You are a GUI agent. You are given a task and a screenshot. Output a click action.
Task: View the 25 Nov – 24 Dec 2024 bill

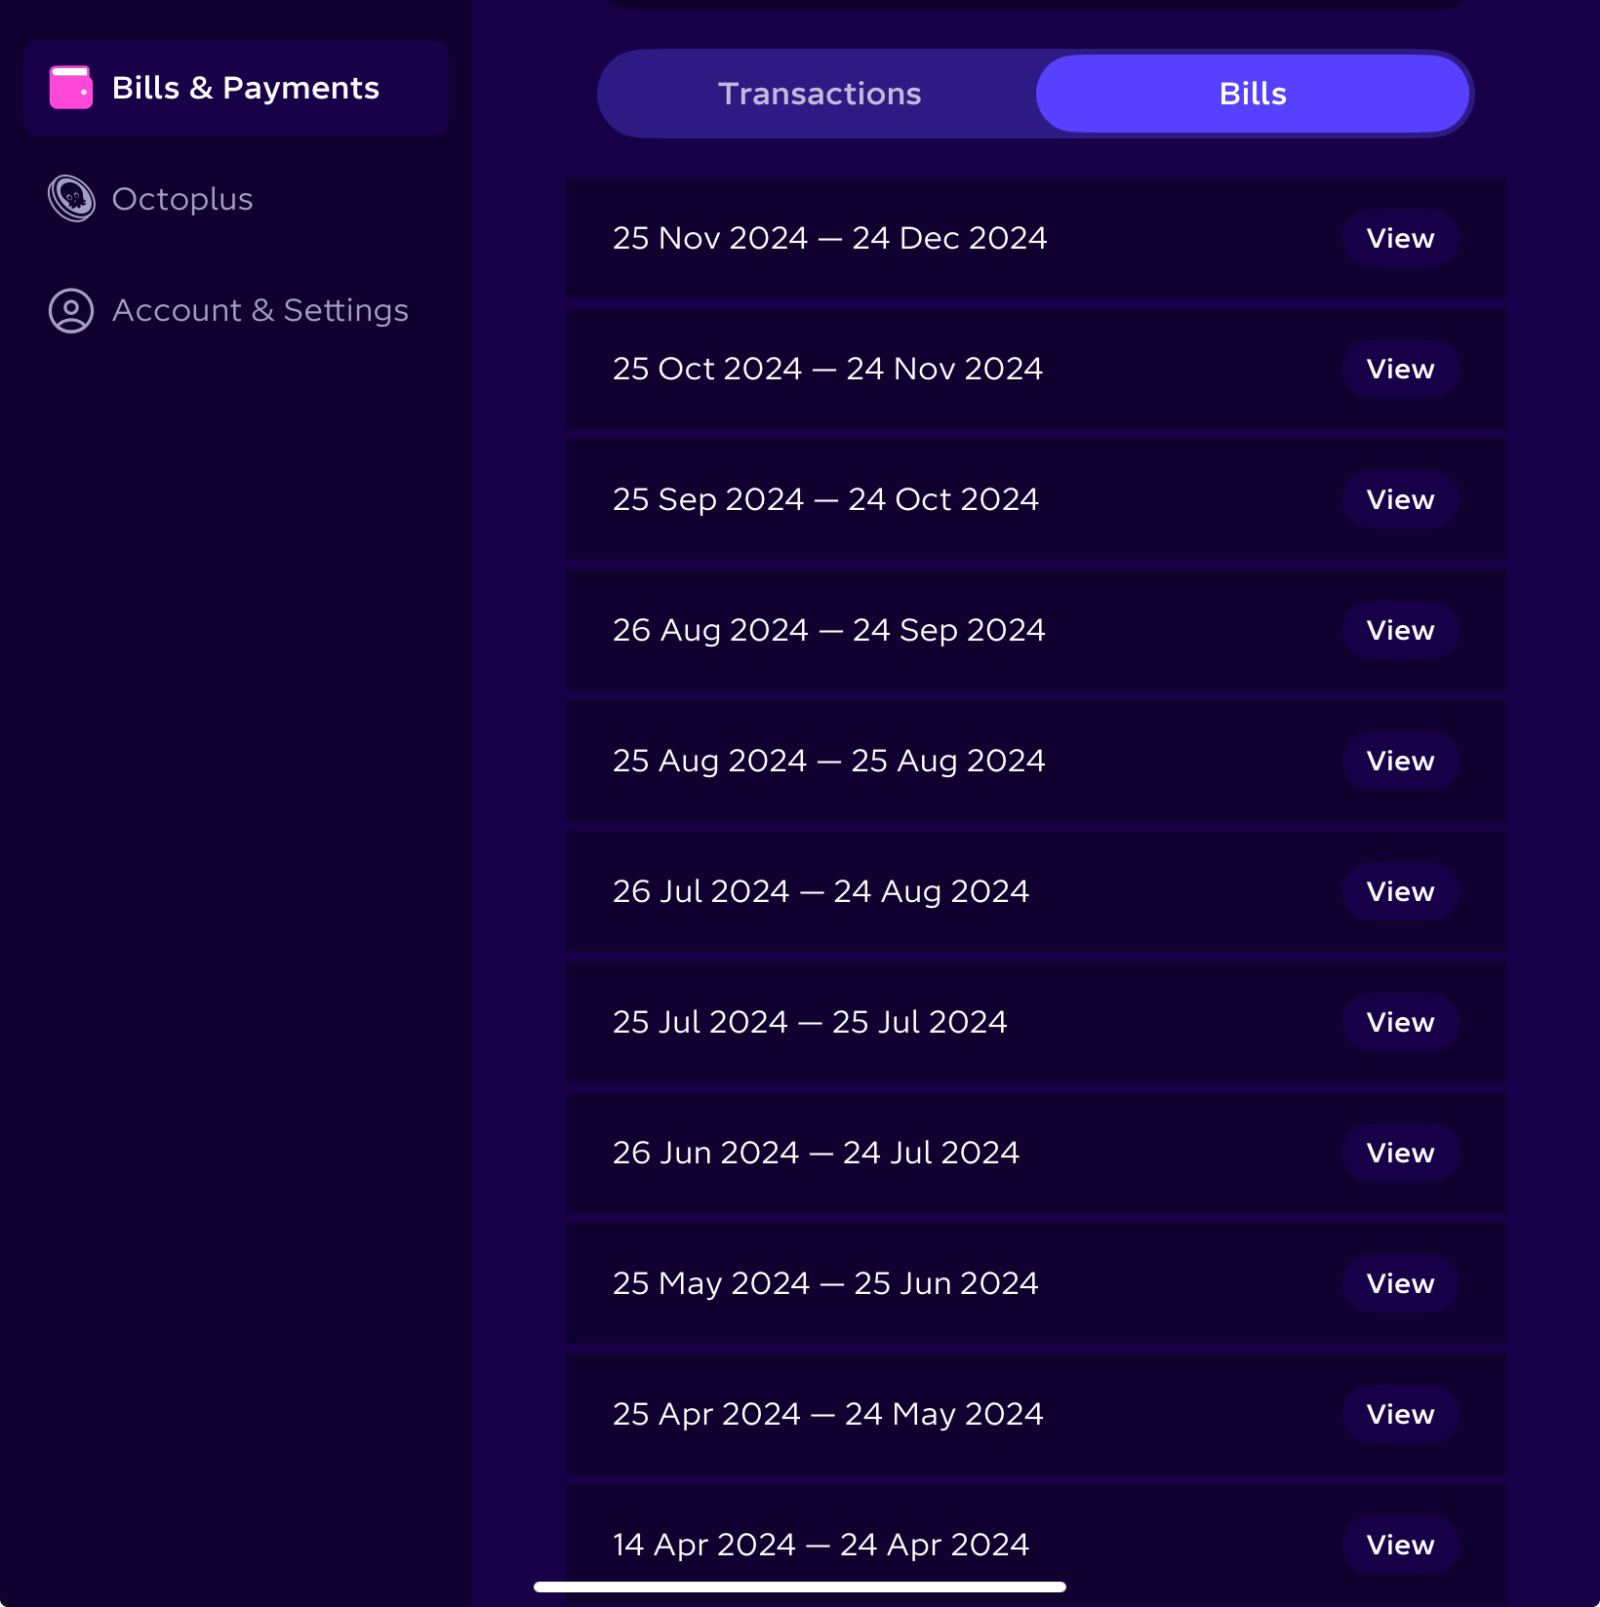1400,239
